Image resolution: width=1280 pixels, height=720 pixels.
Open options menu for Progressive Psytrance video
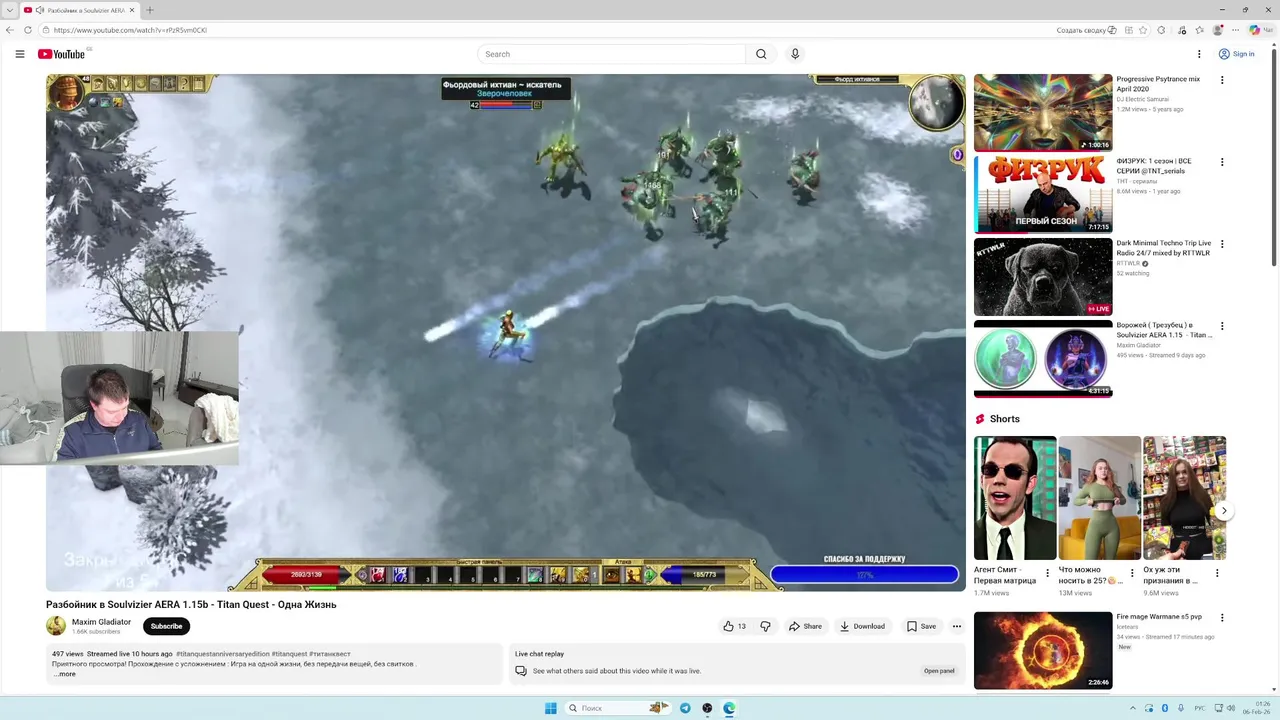(x=1221, y=80)
